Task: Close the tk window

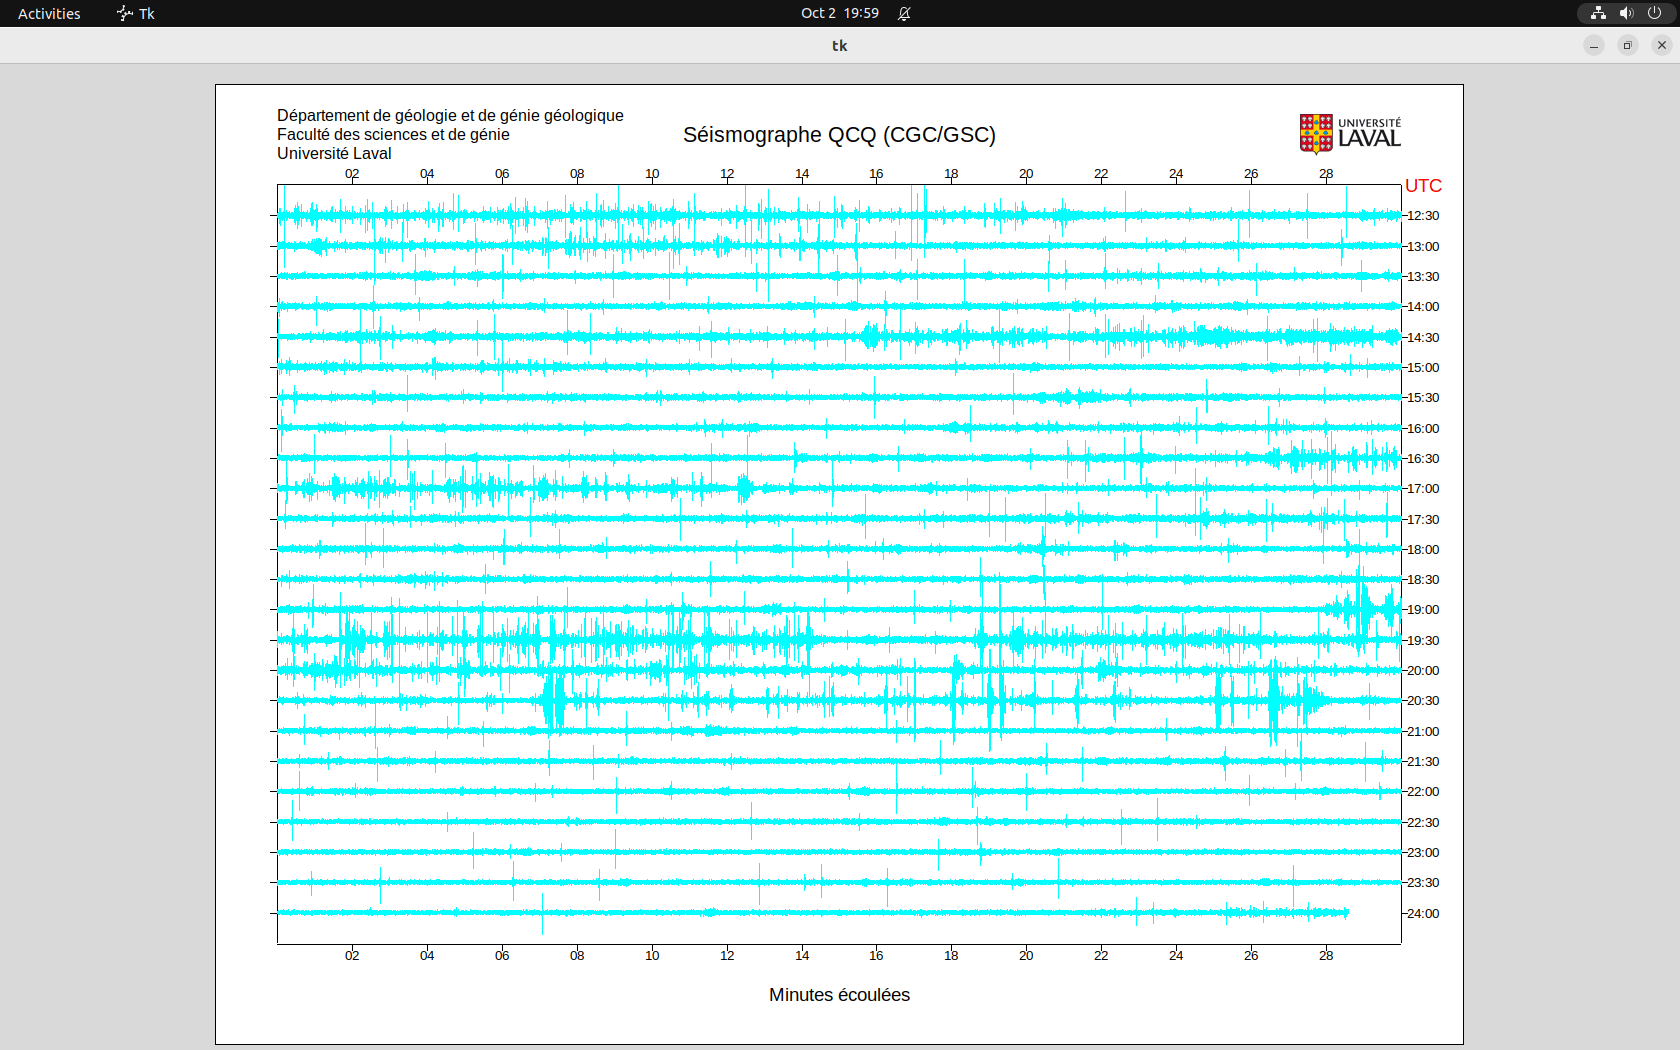Action: (1662, 45)
